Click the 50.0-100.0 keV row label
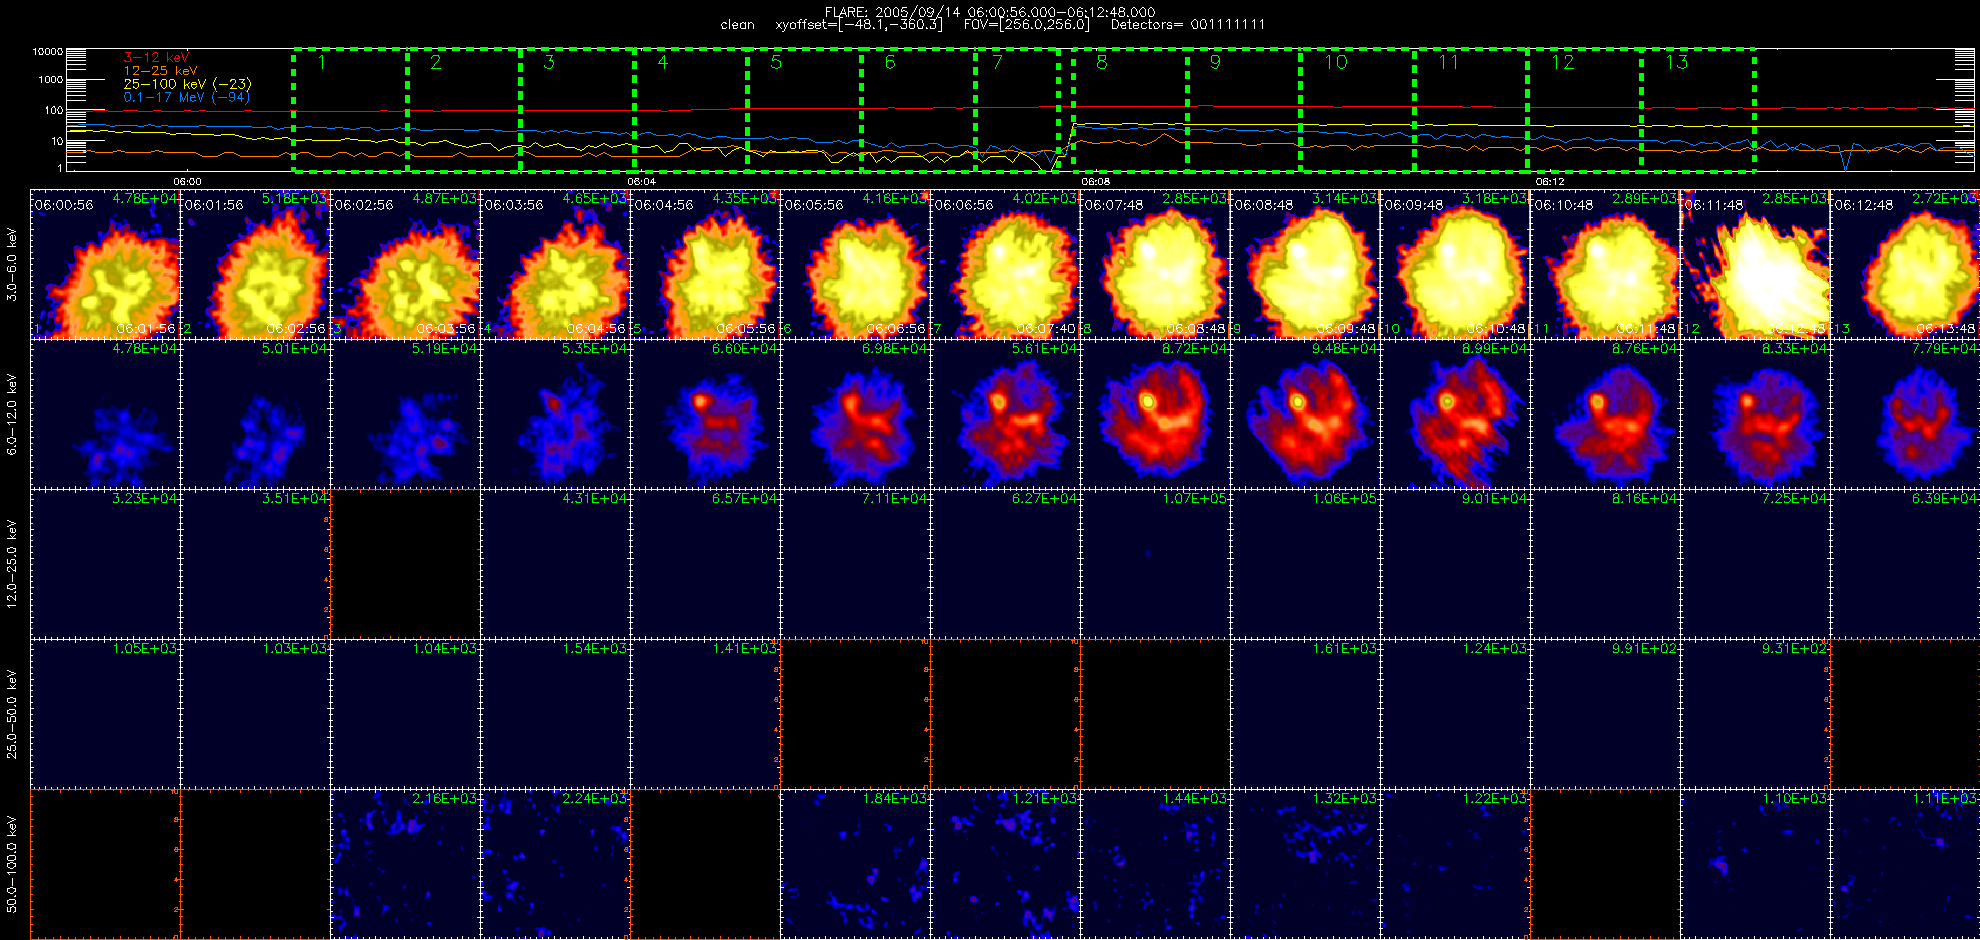Image resolution: width=1980 pixels, height=940 pixels. pos(12,864)
